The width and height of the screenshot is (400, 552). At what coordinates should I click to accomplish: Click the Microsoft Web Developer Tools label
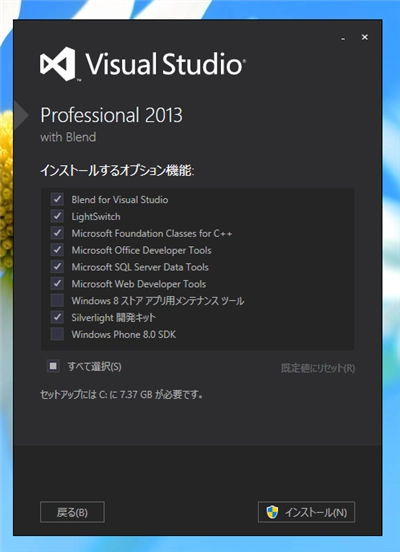point(139,284)
